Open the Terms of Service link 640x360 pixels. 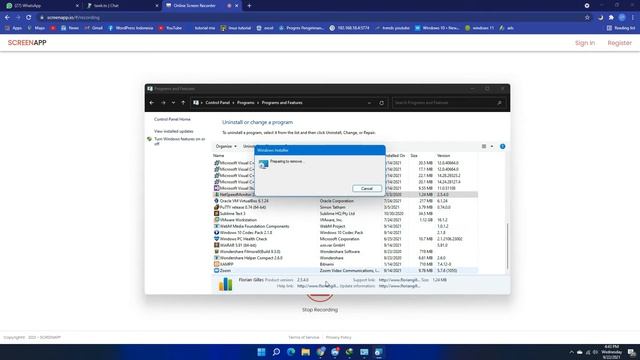304,338
